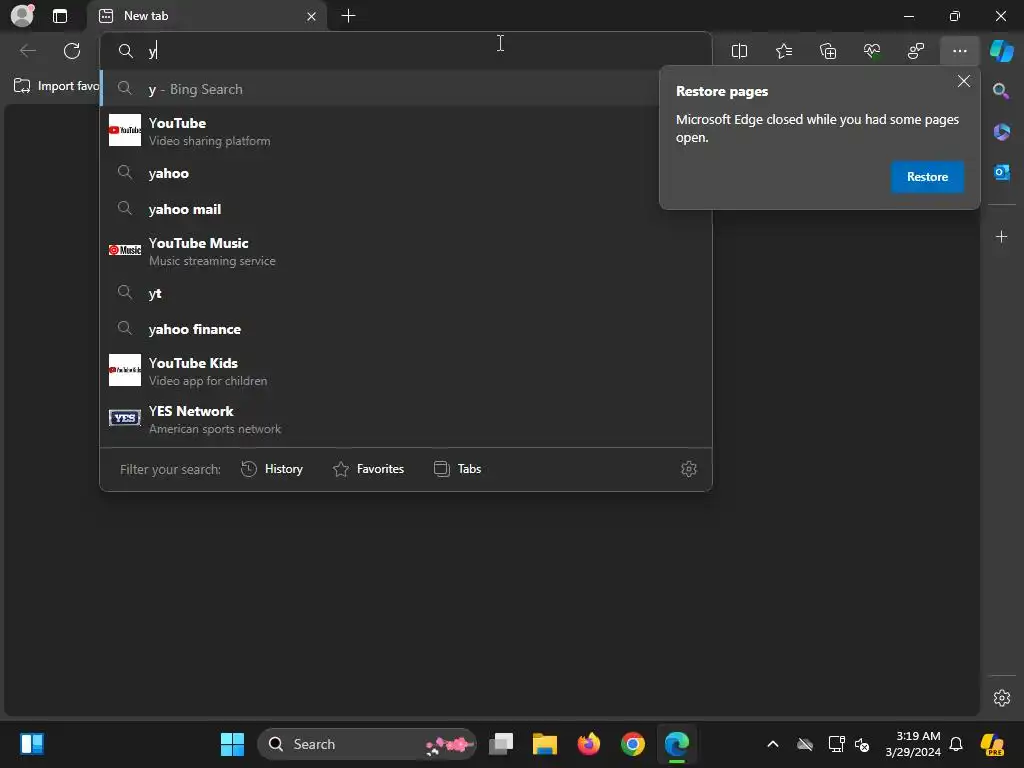Open Browser essentials heart icon

click(872, 51)
